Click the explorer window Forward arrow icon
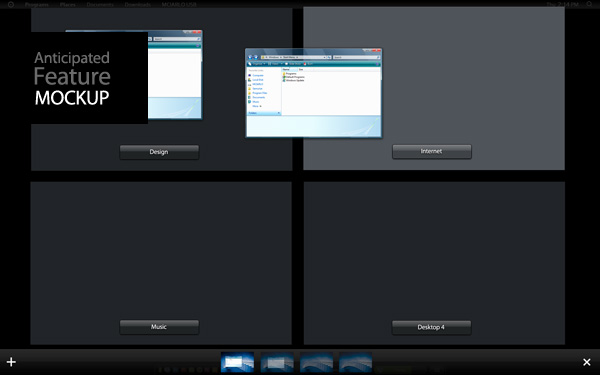This screenshot has width=600, height=375. (256, 57)
